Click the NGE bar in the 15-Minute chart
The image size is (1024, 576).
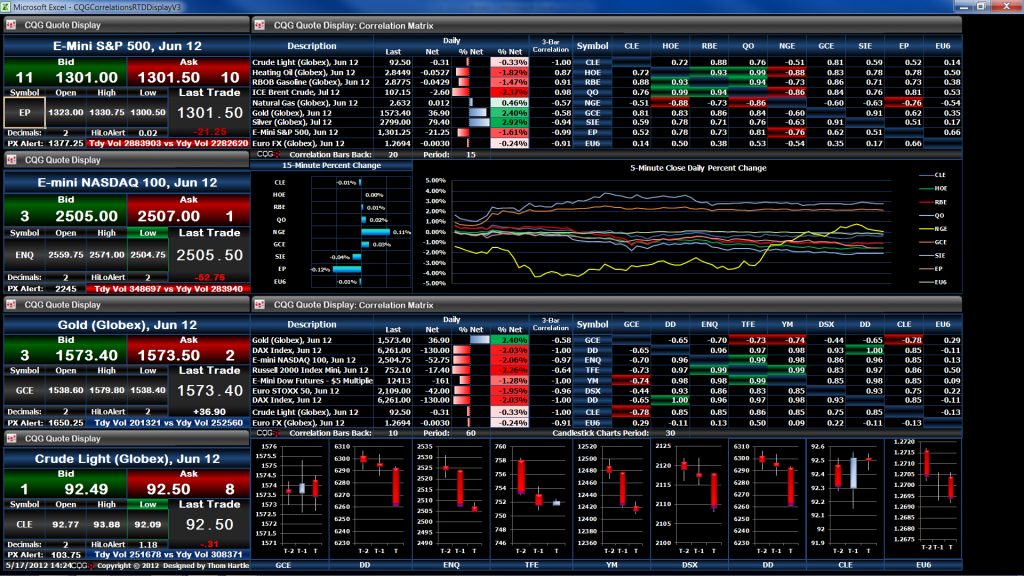(376, 232)
